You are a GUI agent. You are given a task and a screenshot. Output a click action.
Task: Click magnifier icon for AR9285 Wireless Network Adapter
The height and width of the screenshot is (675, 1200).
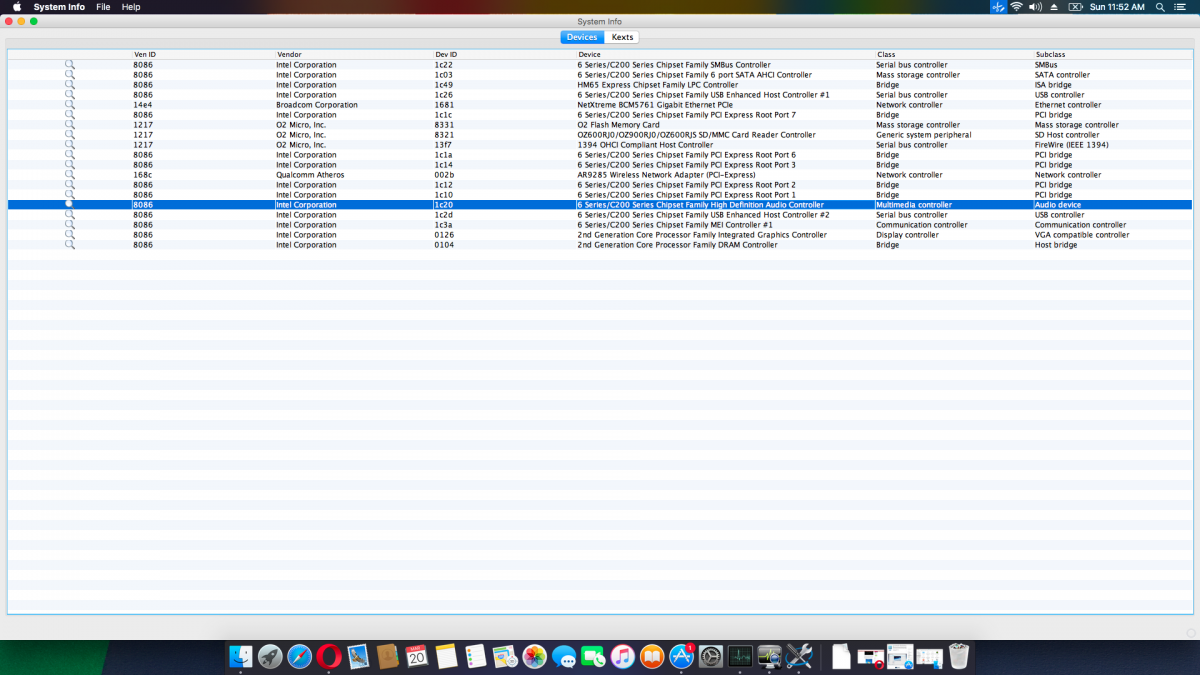[70, 175]
